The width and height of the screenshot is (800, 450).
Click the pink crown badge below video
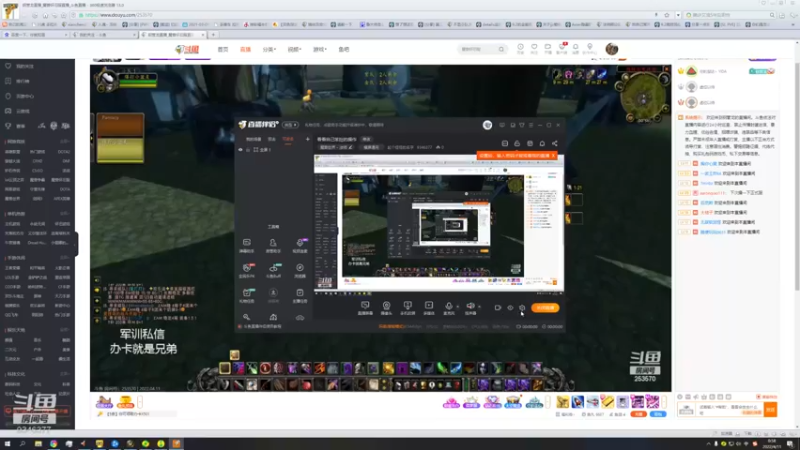coord(451,403)
